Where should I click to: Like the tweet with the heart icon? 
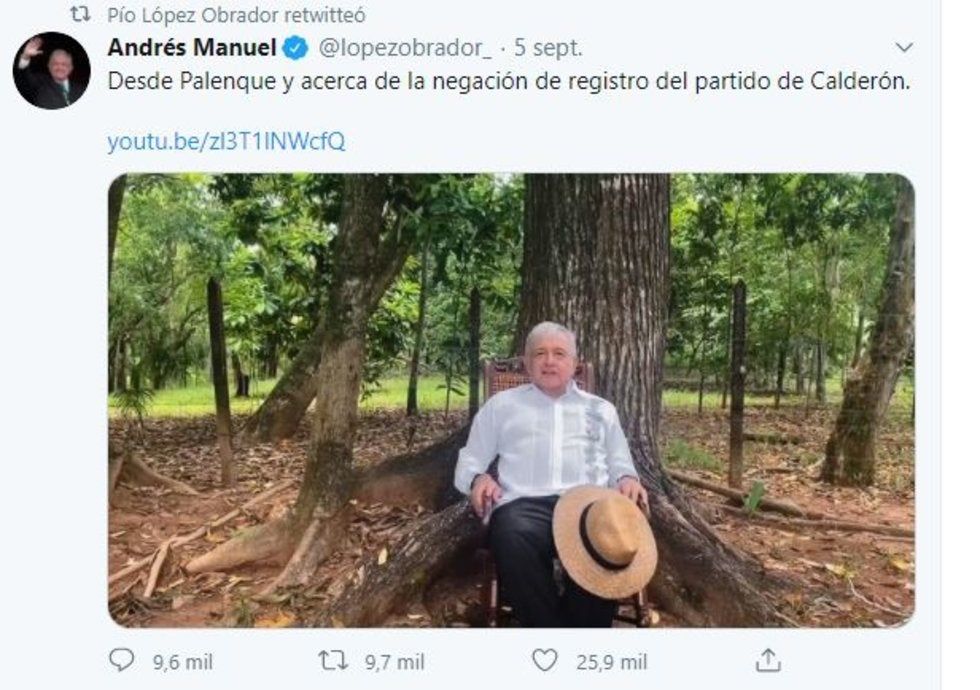544,660
